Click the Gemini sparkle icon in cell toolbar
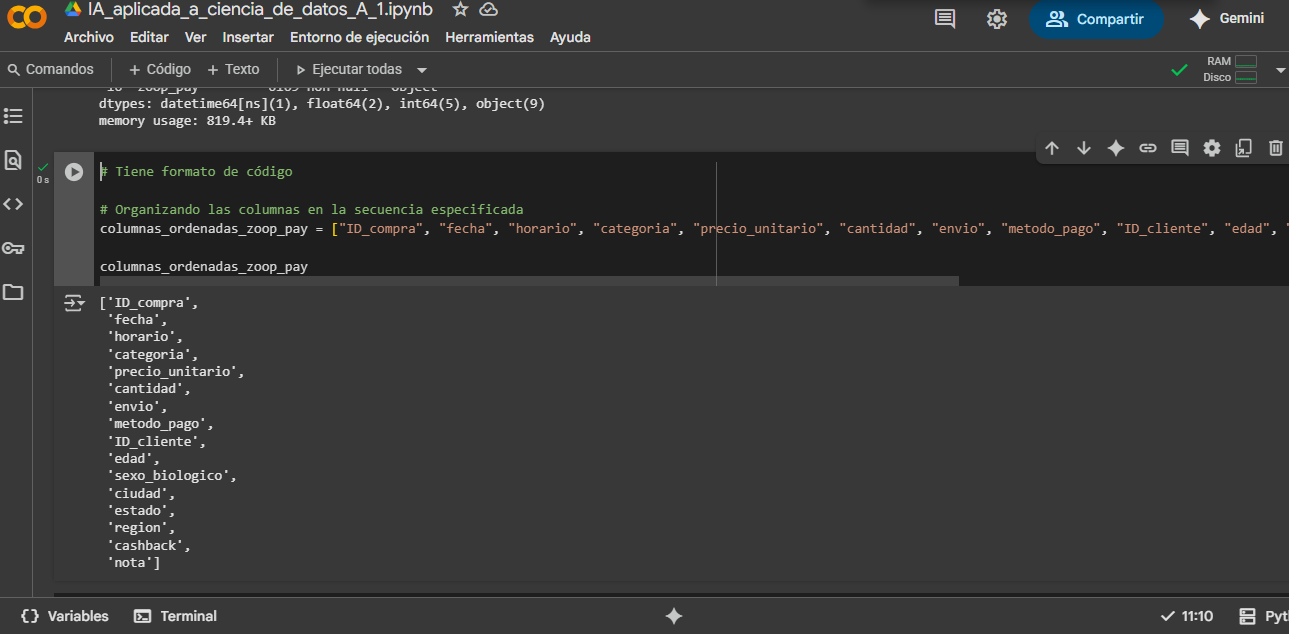The width and height of the screenshot is (1289, 634). (x=1116, y=148)
